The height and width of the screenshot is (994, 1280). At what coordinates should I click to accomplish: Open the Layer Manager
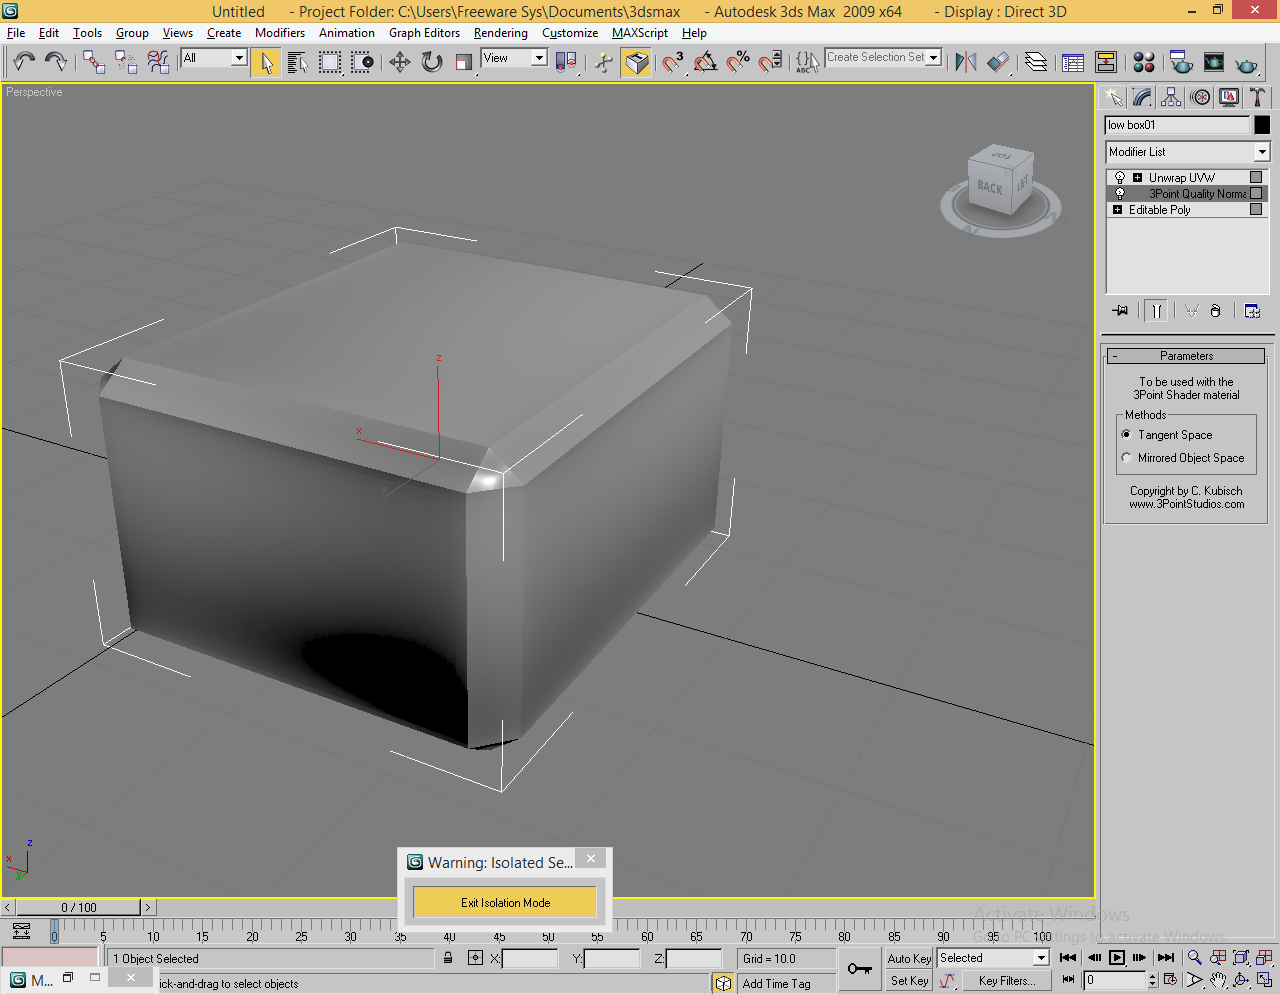(1036, 62)
